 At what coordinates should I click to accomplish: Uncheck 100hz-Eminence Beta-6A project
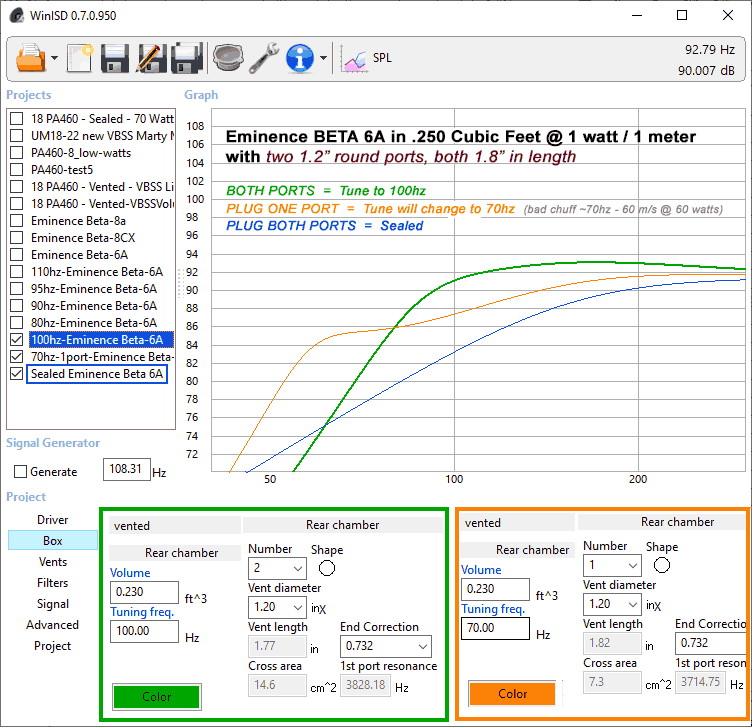[x=17, y=340]
